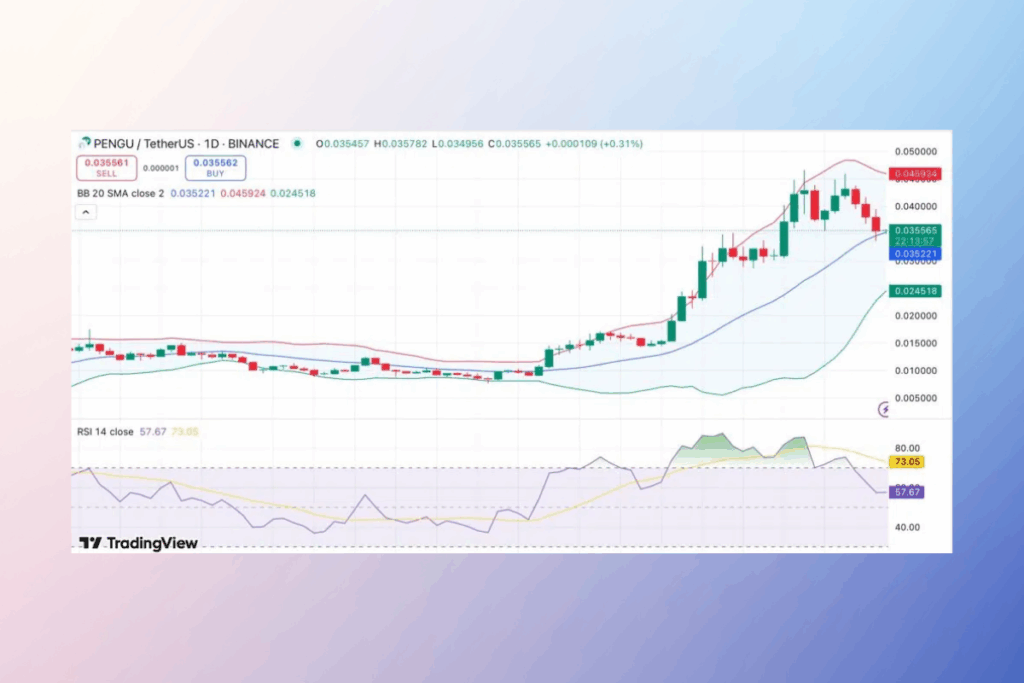The width and height of the screenshot is (1024, 683).
Task: Click the 80.00 level on RSI axis
Action: (x=908, y=448)
